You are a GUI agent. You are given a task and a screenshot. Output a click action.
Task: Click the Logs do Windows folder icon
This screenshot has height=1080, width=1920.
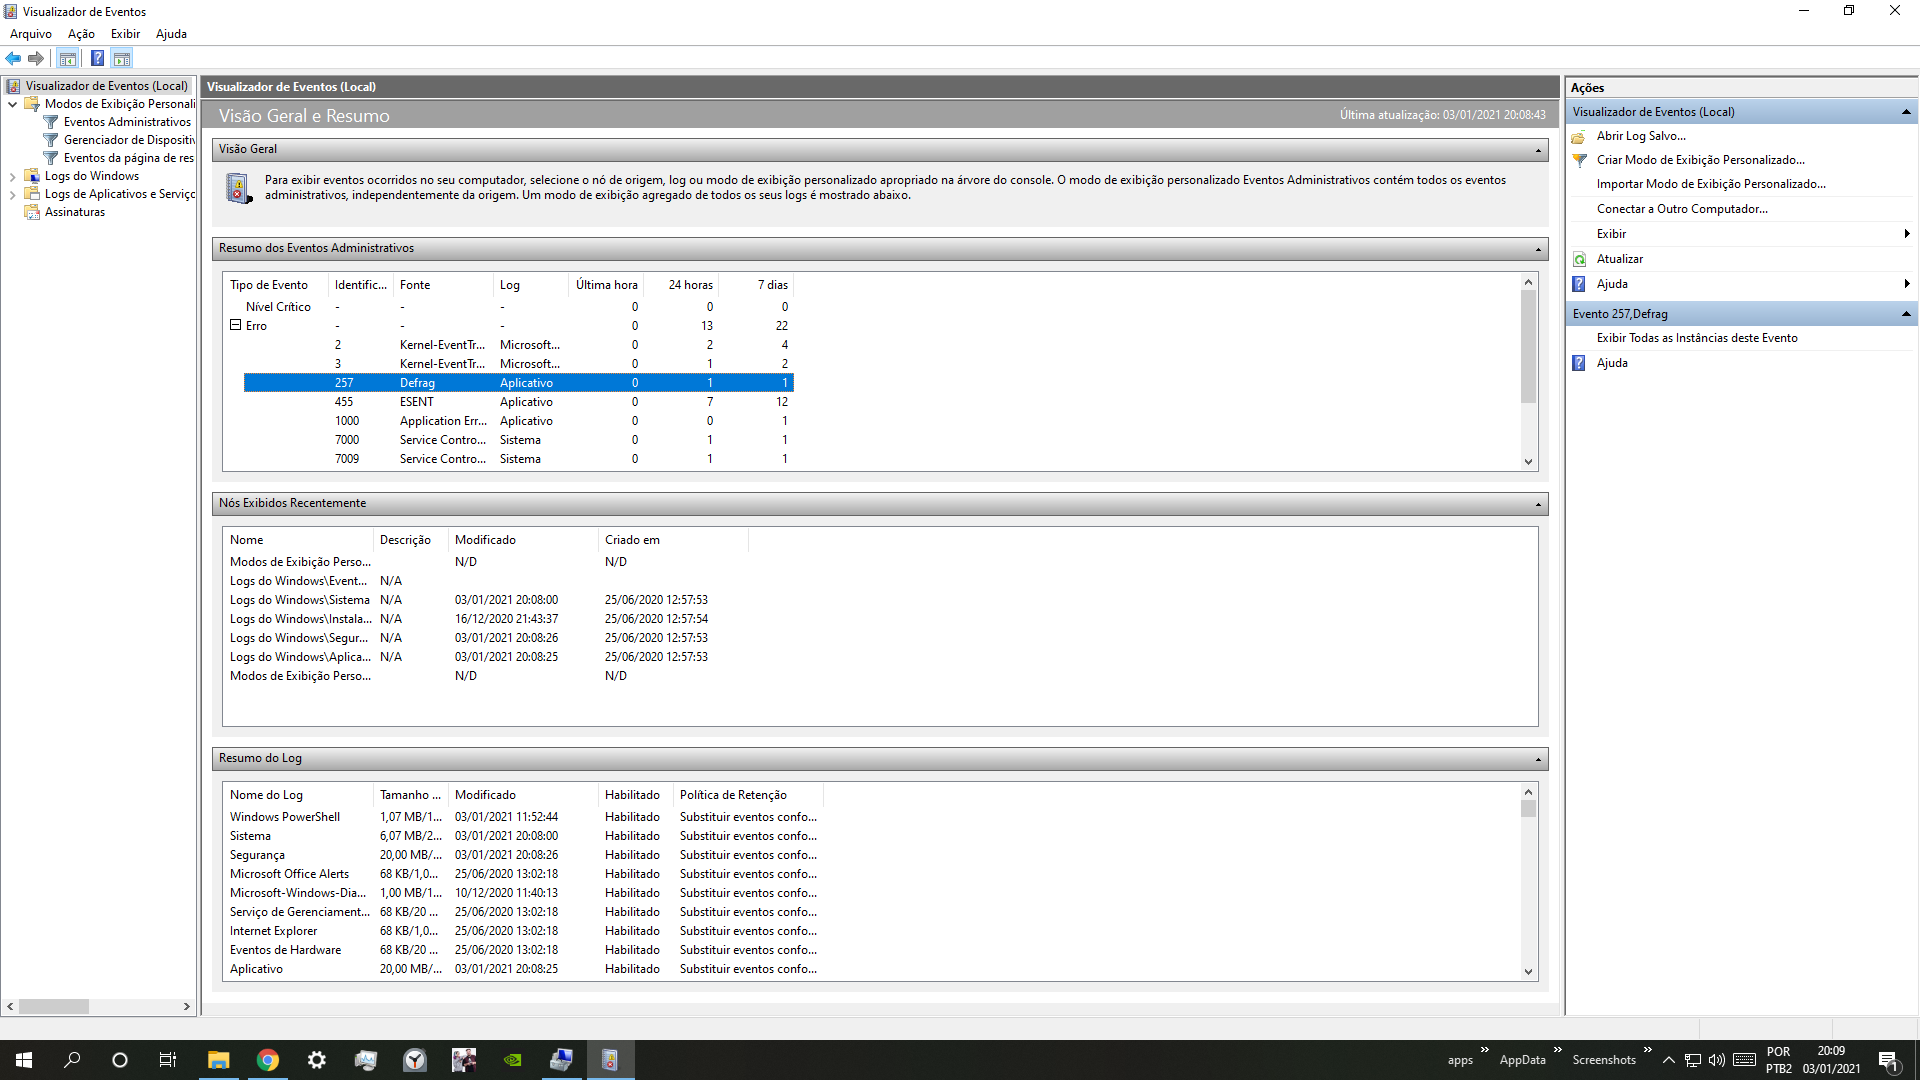click(32, 176)
